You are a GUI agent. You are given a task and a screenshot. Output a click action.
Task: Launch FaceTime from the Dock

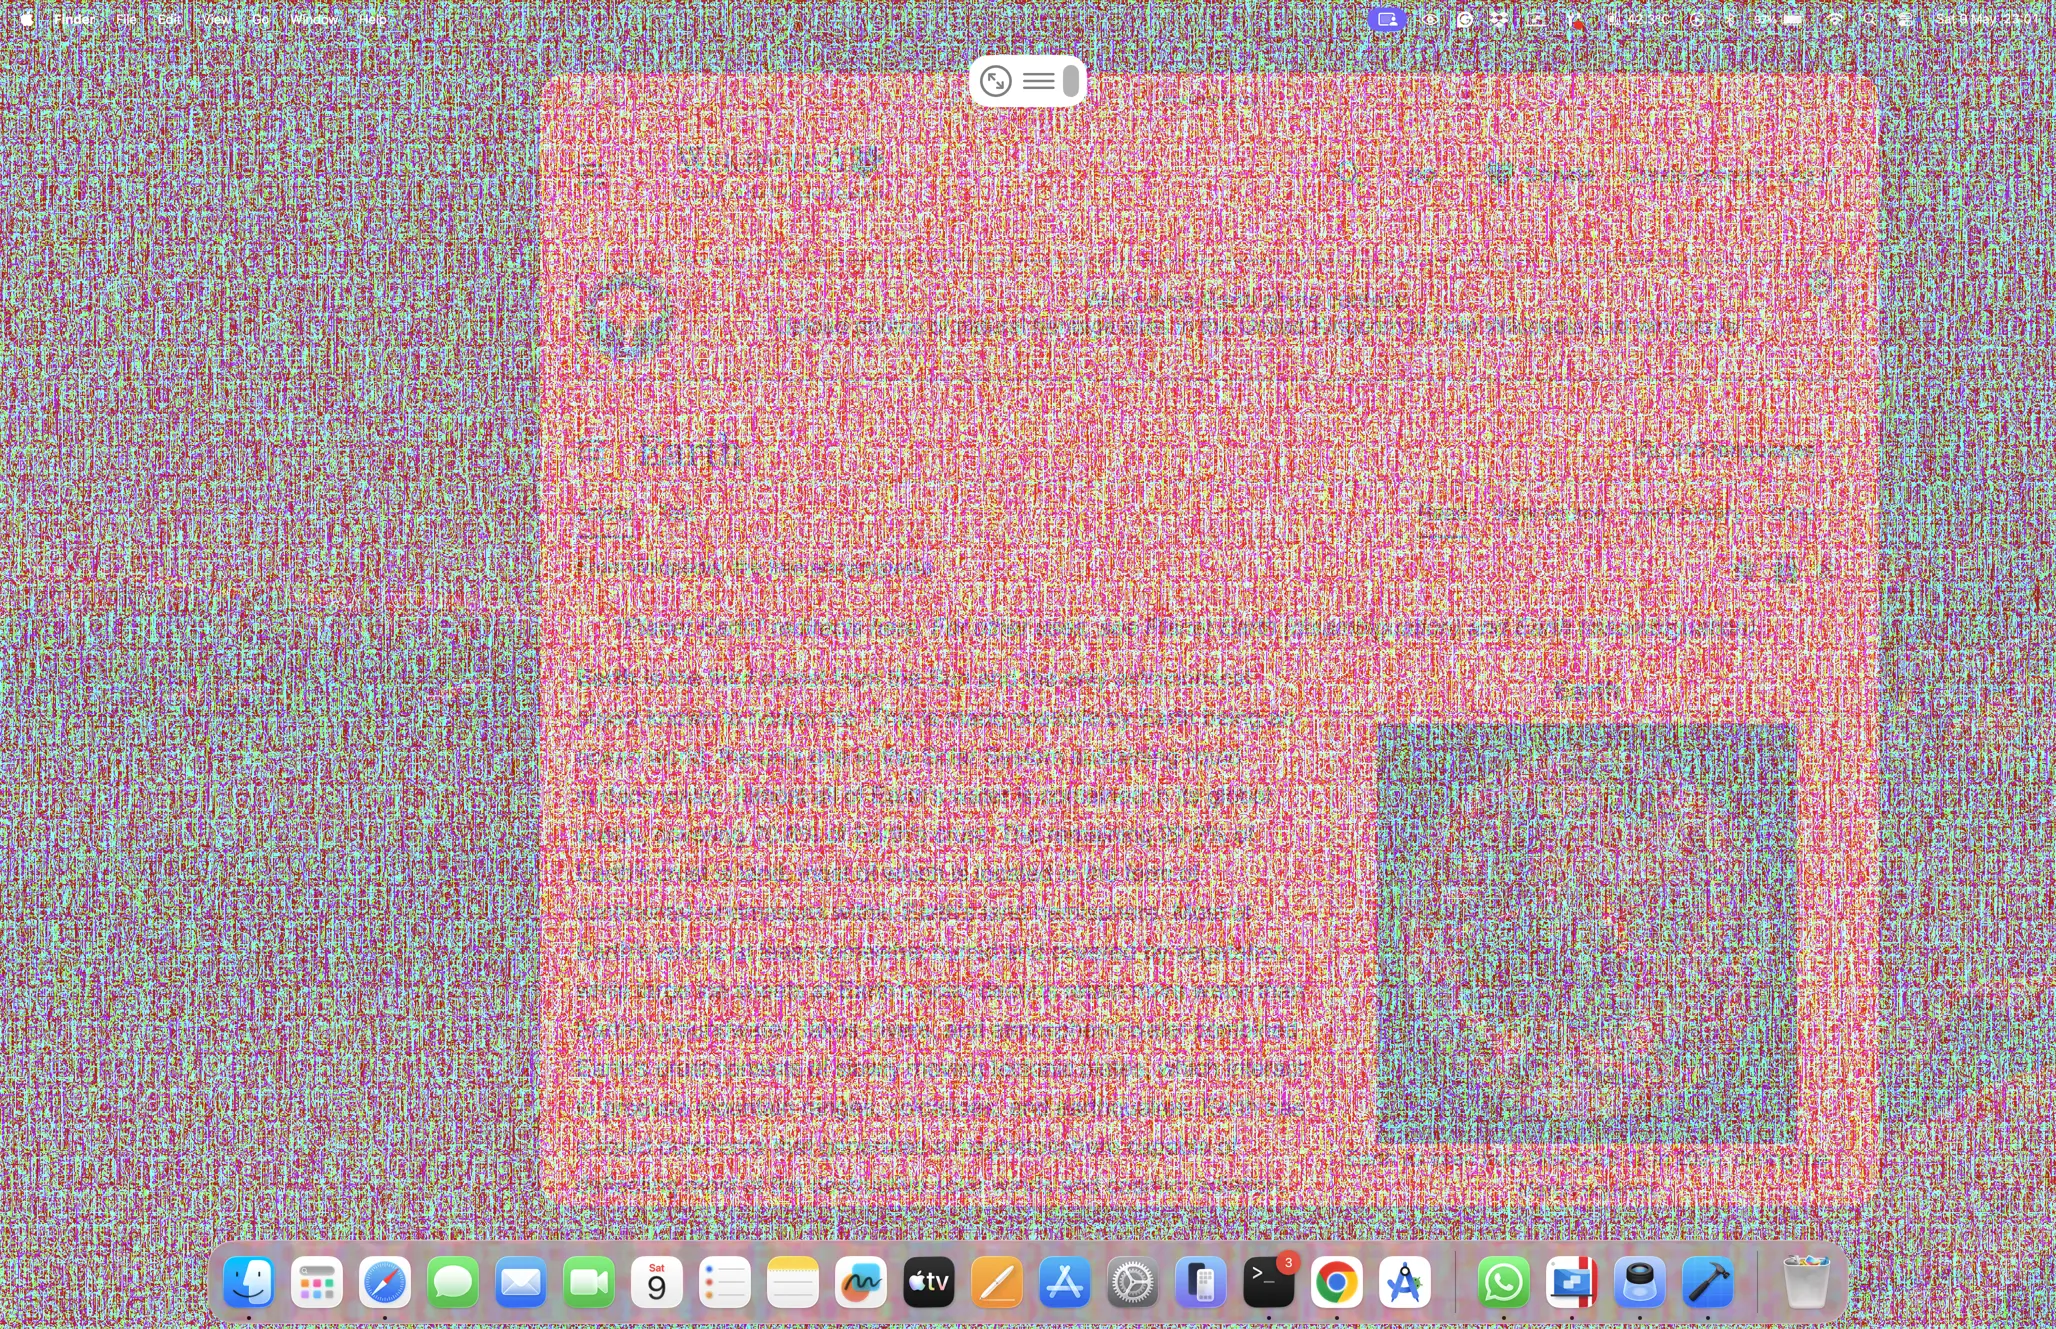589,1282
